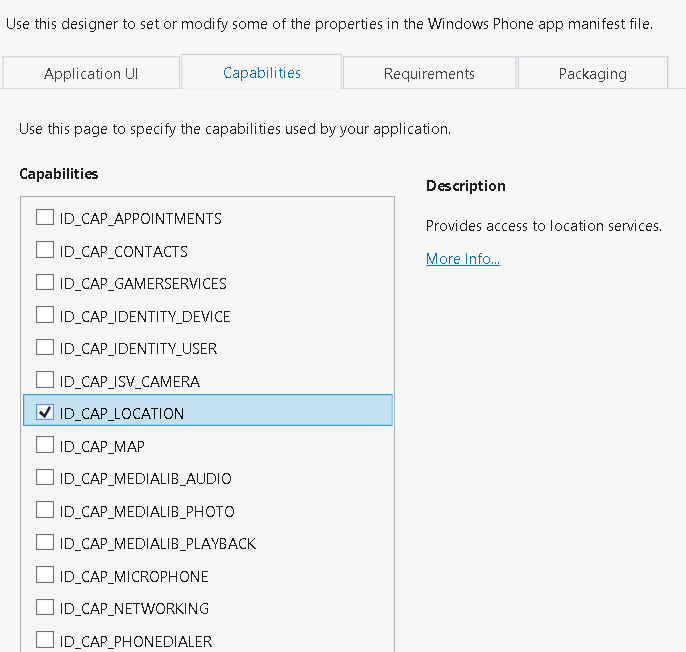The height and width of the screenshot is (652, 686).
Task: Check the ID_CAP_MICROPHONE box
Action: (x=45, y=575)
